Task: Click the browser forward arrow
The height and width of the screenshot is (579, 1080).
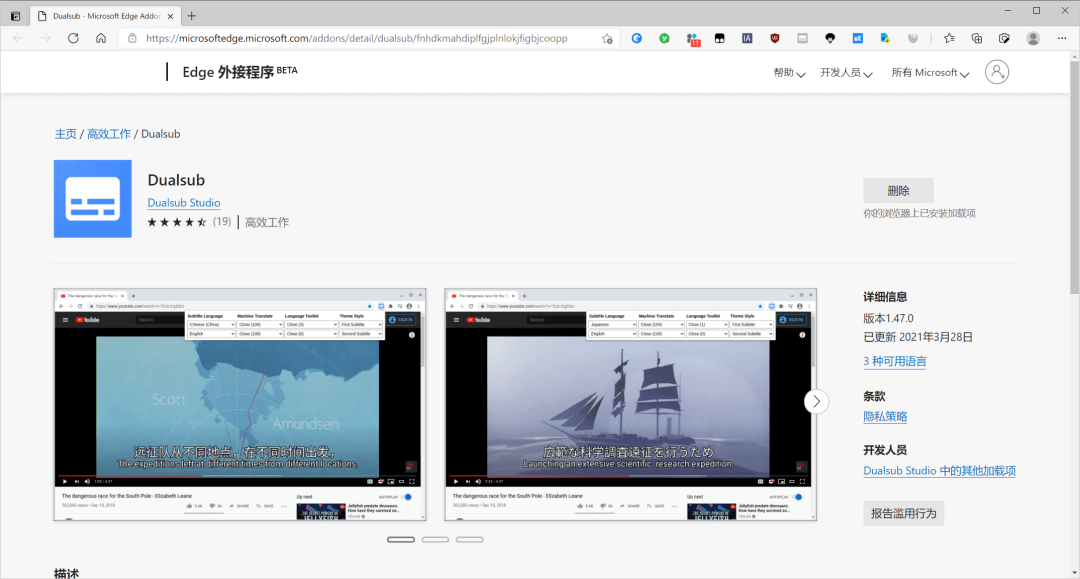Action: (x=45, y=39)
